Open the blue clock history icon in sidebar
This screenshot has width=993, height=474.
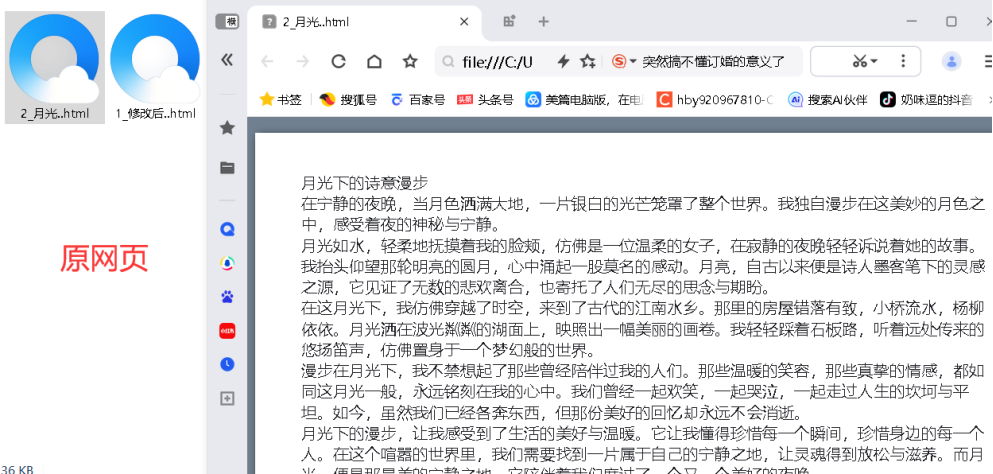coord(227,364)
